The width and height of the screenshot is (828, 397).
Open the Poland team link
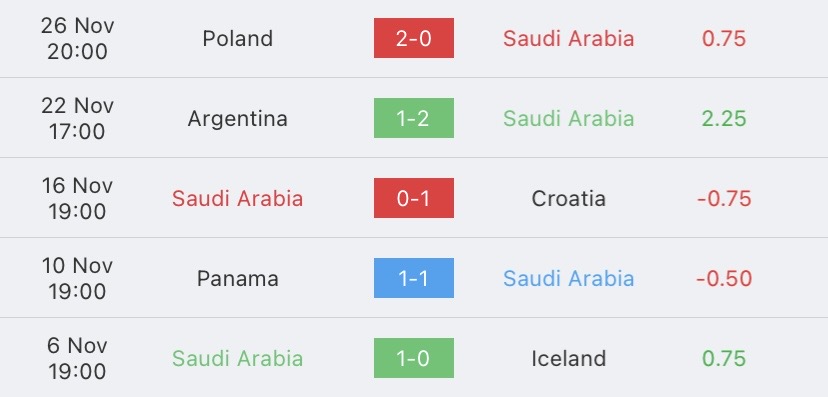click(238, 38)
